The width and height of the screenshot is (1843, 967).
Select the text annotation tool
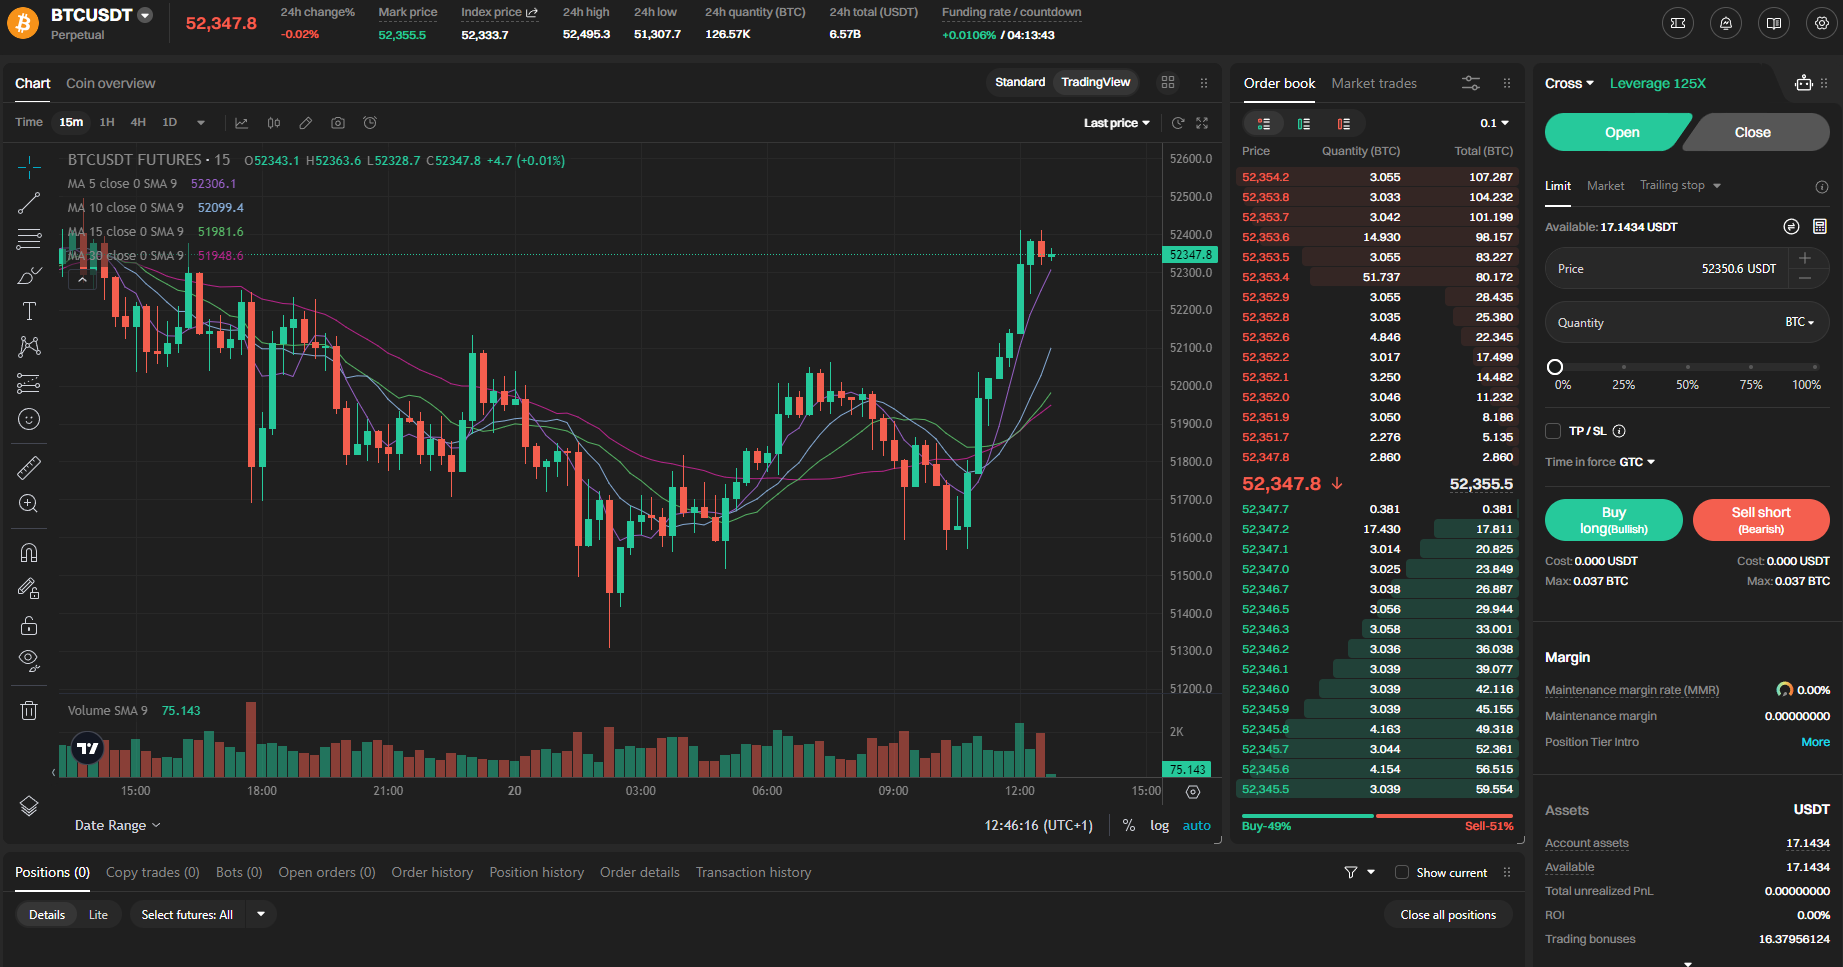click(x=29, y=311)
